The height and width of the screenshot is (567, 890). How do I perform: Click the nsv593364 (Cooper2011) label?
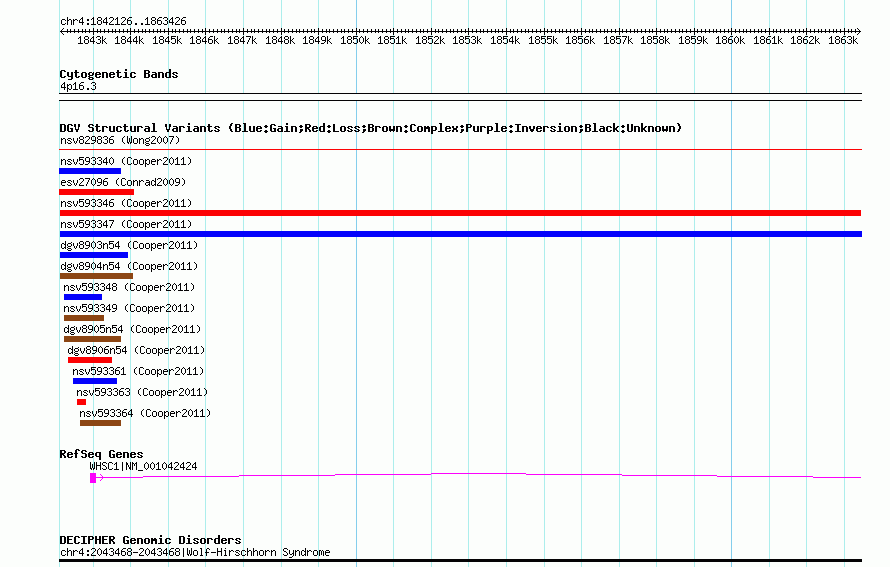(x=145, y=413)
